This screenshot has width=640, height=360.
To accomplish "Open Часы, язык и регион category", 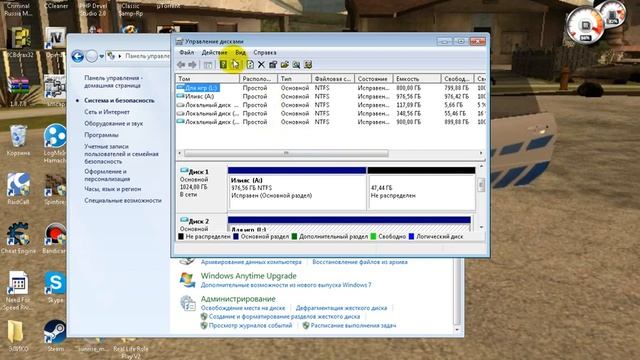I will [x=113, y=189].
